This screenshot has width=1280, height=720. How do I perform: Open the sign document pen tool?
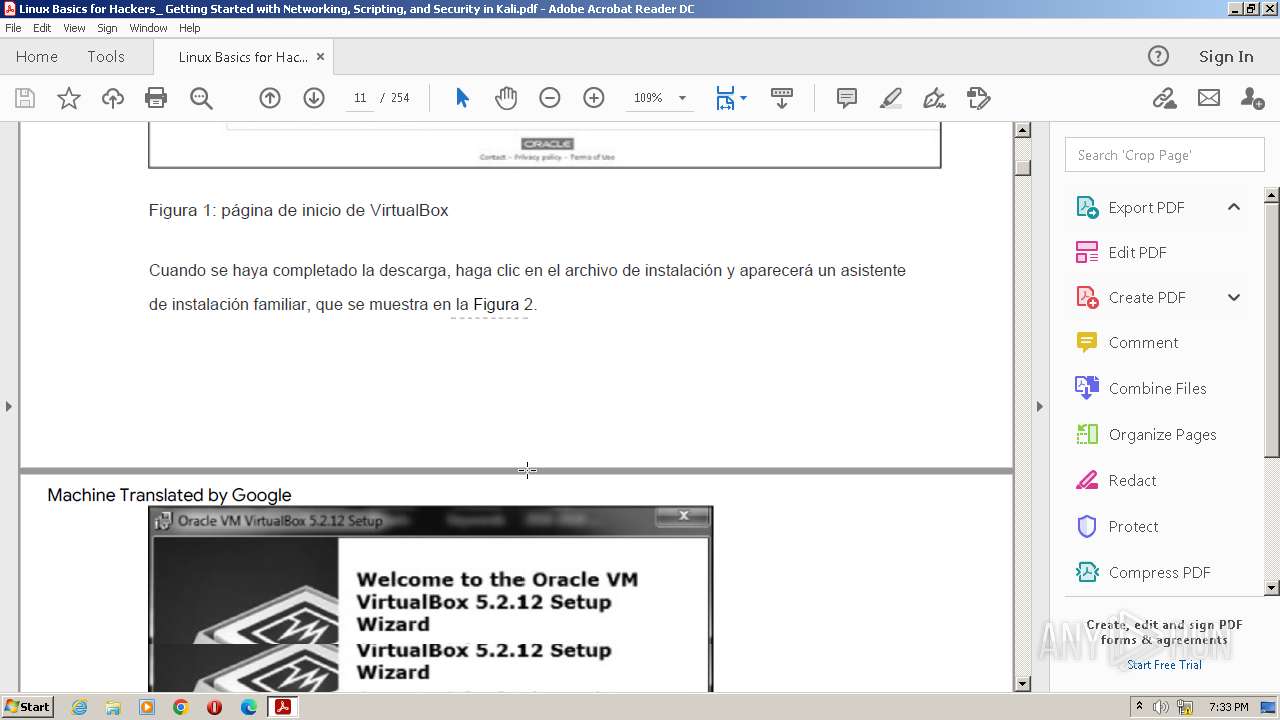pos(935,98)
